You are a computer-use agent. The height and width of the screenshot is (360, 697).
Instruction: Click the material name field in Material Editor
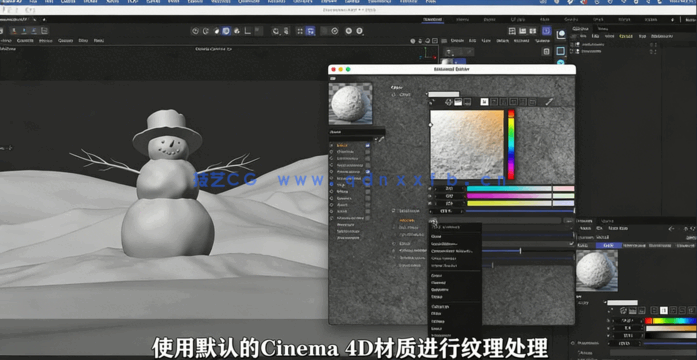357,132
